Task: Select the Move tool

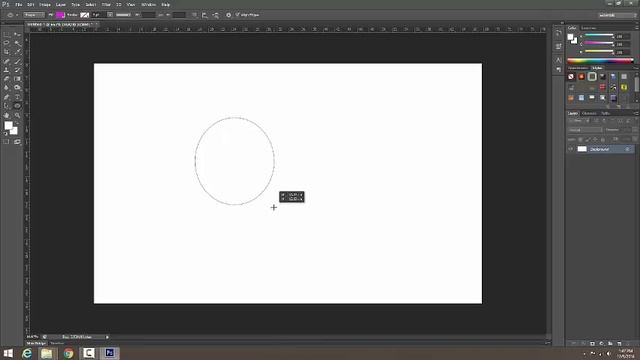Action: click(x=17, y=34)
